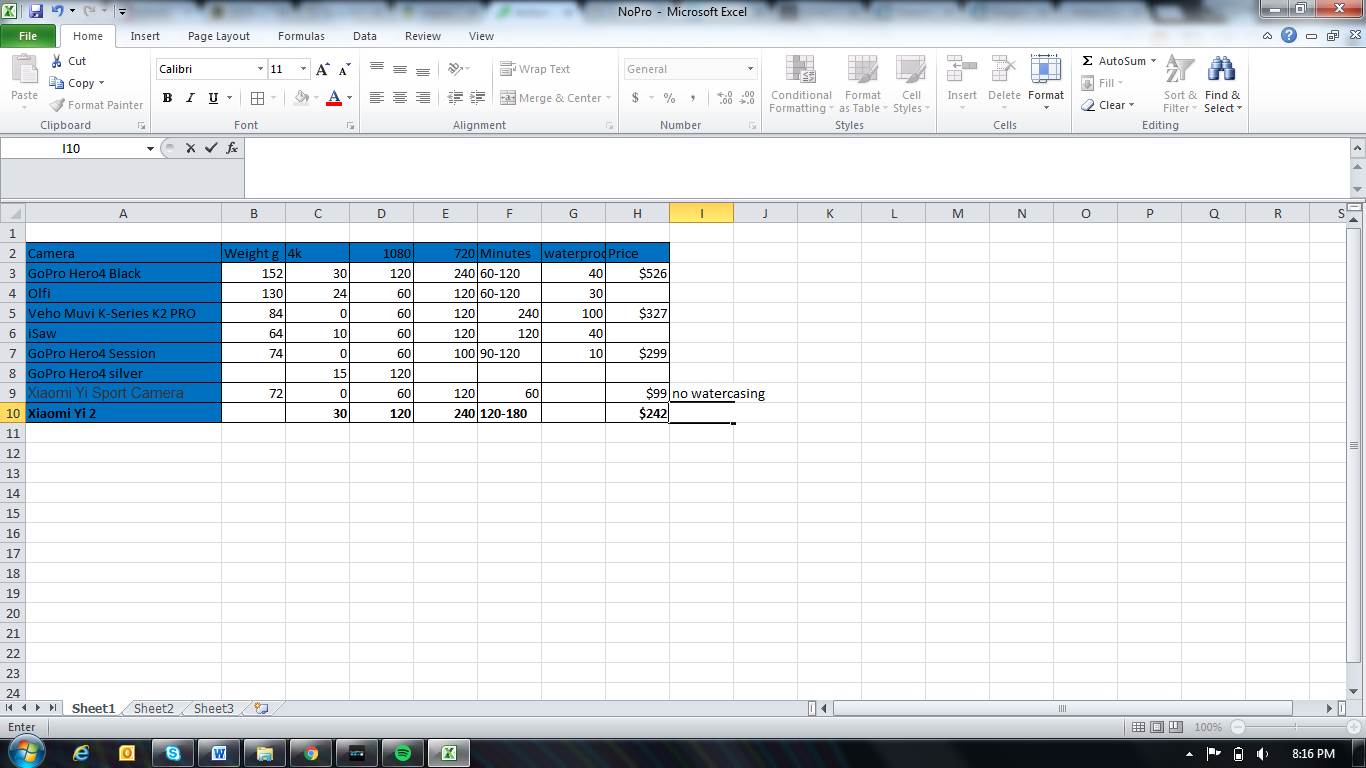Switch to Sheet2 worksheet tab
The height and width of the screenshot is (768, 1366).
153,708
